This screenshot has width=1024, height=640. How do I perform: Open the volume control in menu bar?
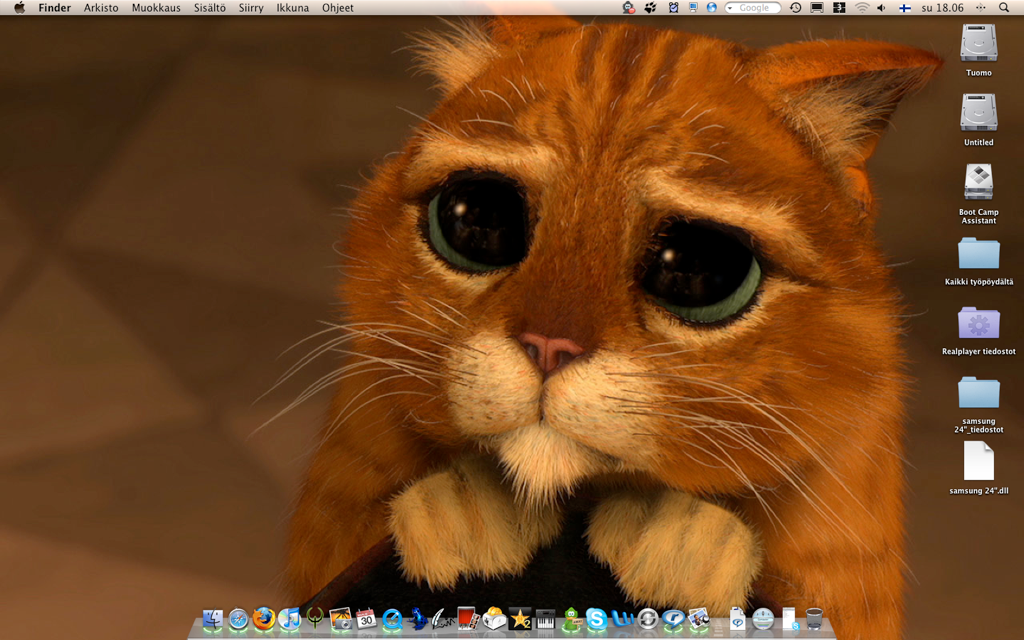click(882, 8)
